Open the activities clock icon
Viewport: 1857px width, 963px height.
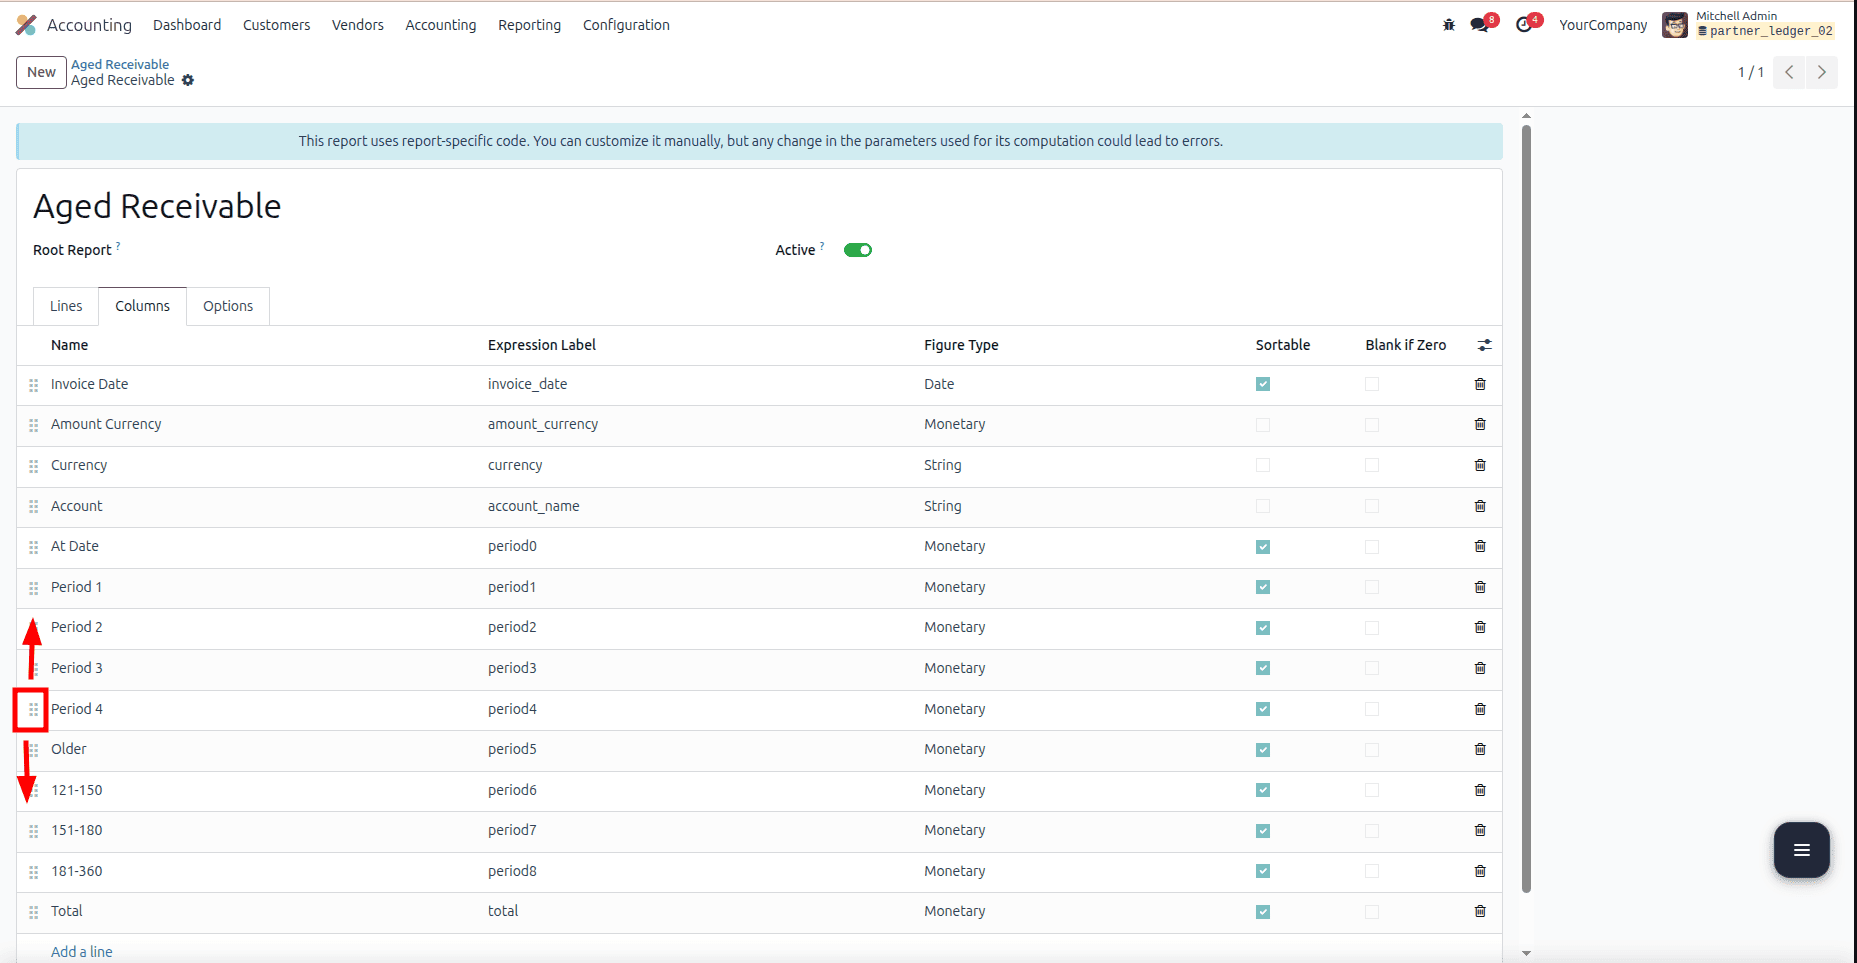[1524, 25]
